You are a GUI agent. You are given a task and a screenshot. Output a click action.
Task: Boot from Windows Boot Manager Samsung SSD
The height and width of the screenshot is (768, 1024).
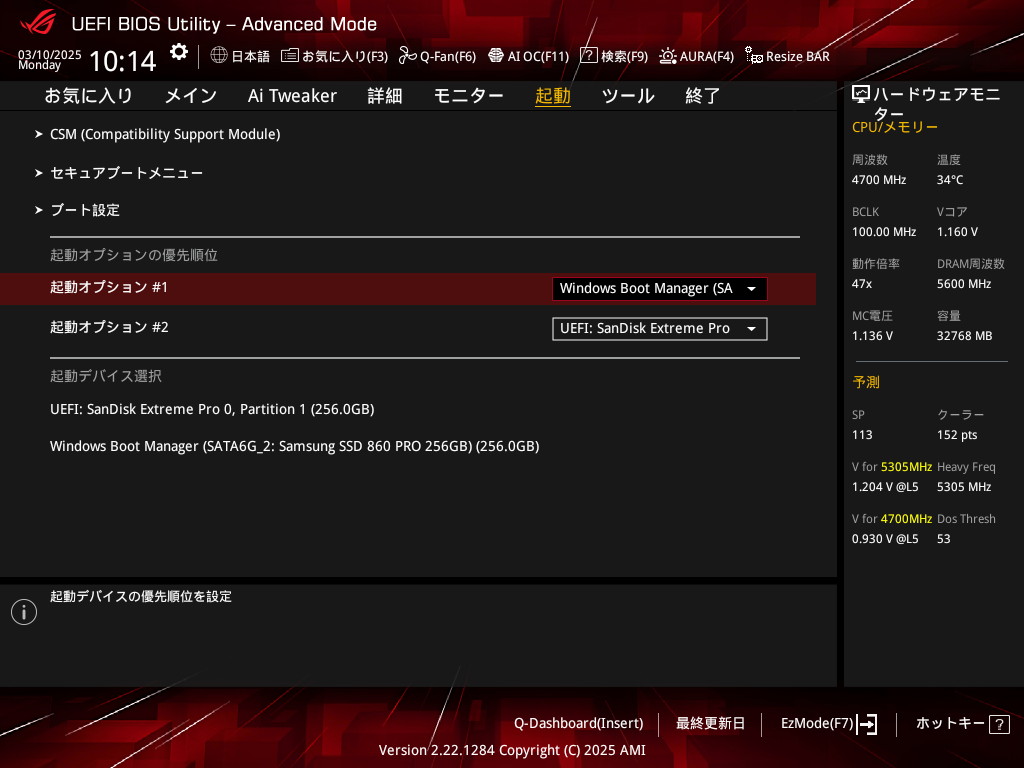click(295, 447)
